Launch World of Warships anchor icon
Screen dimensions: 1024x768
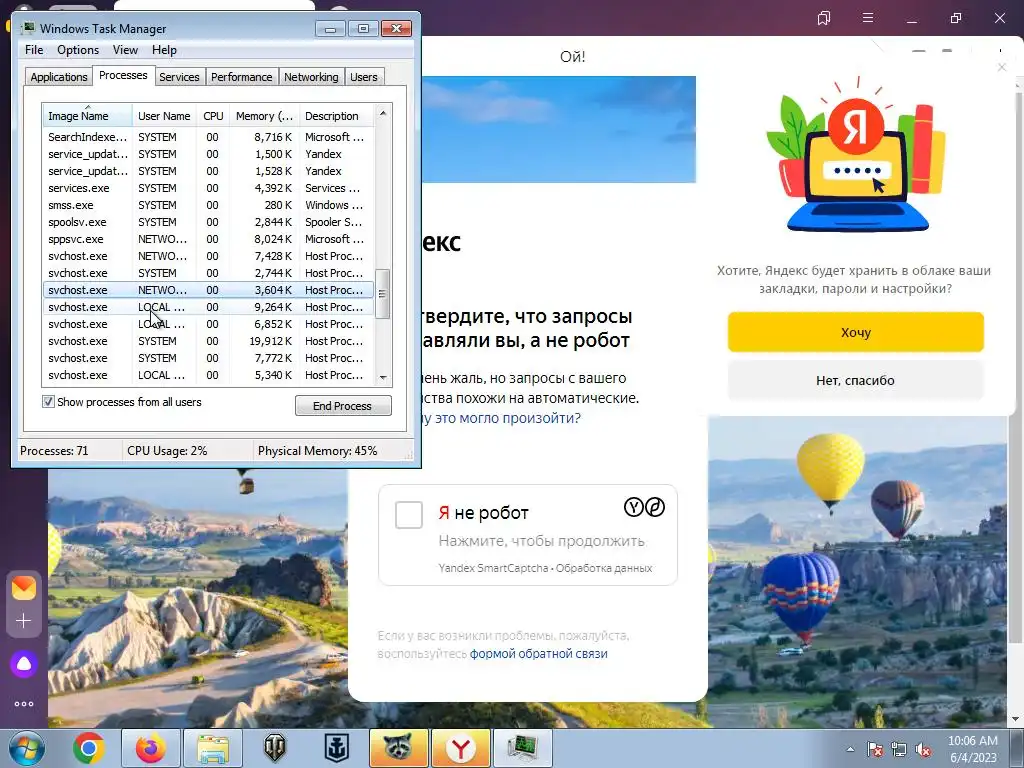click(336, 748)
